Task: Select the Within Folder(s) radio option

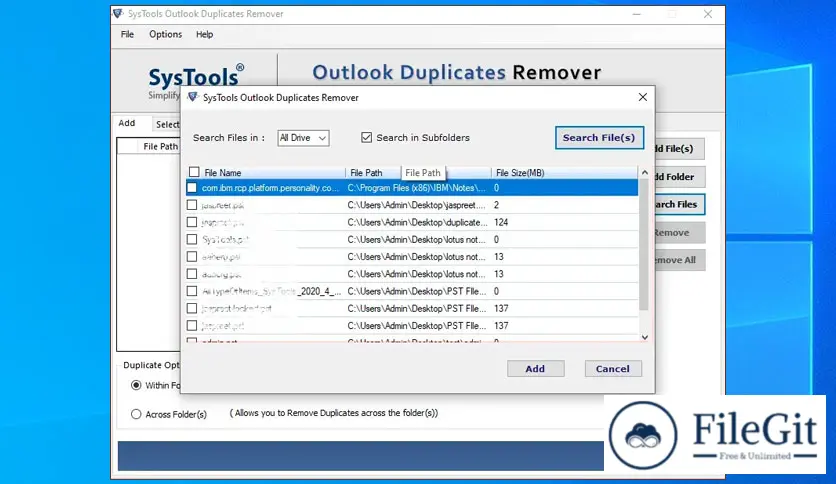Action: [x=136, y=385]
